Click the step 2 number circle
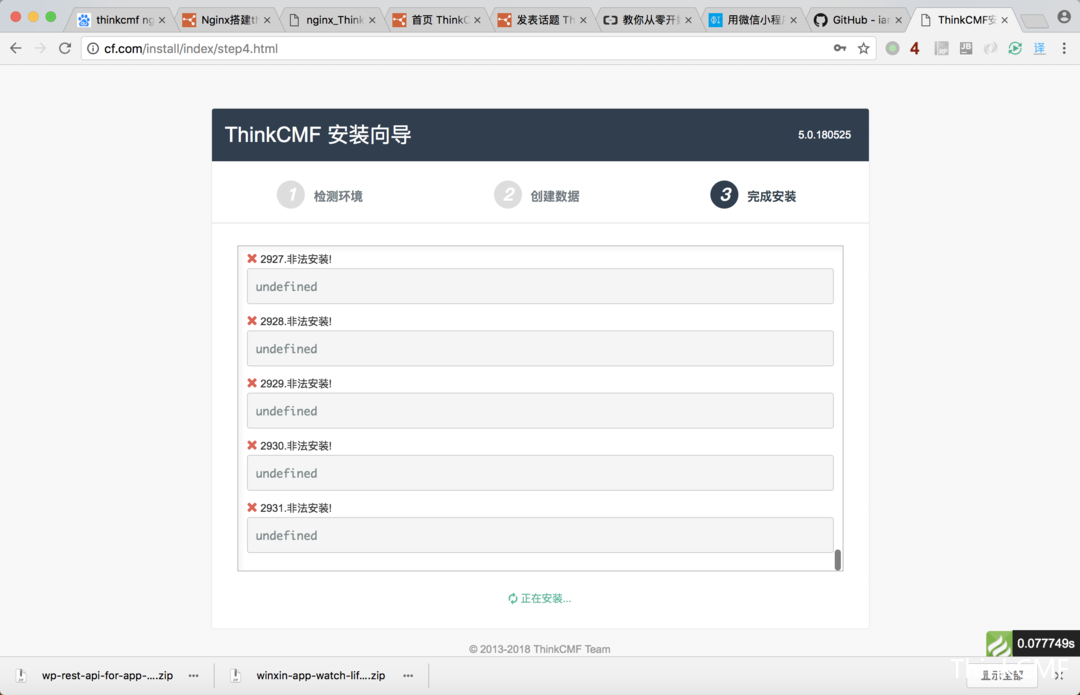Image resolution: width=1080 pixels, height=695 pixels. point(508,195)
